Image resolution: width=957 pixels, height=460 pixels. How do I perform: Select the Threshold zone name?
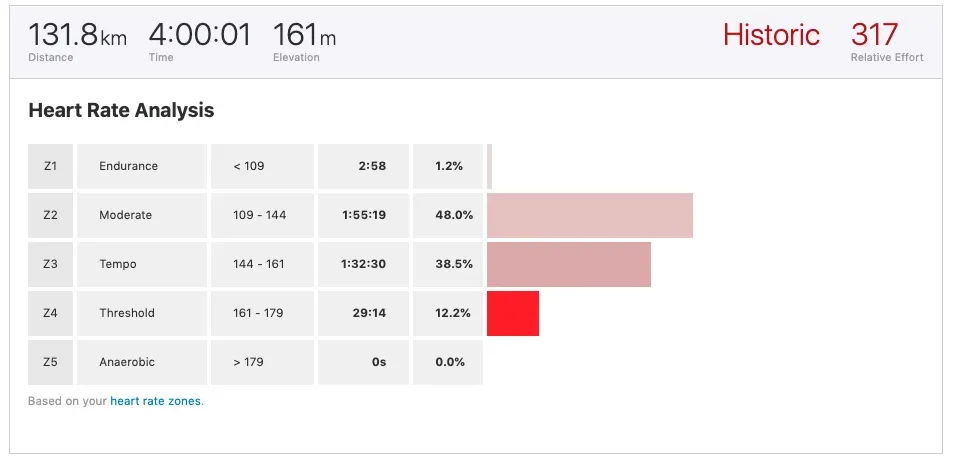(127, 313)
